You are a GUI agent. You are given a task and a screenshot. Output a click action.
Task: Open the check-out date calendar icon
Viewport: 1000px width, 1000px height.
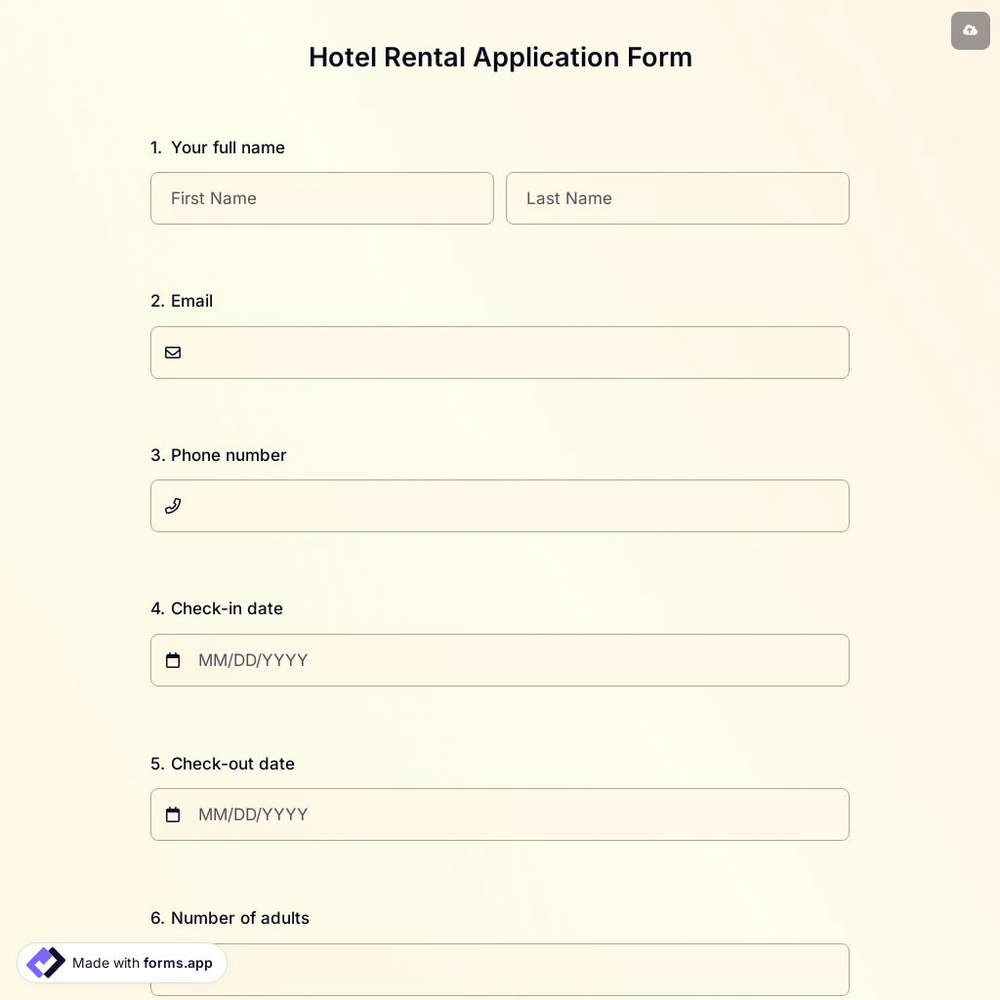tap(173, 813)
